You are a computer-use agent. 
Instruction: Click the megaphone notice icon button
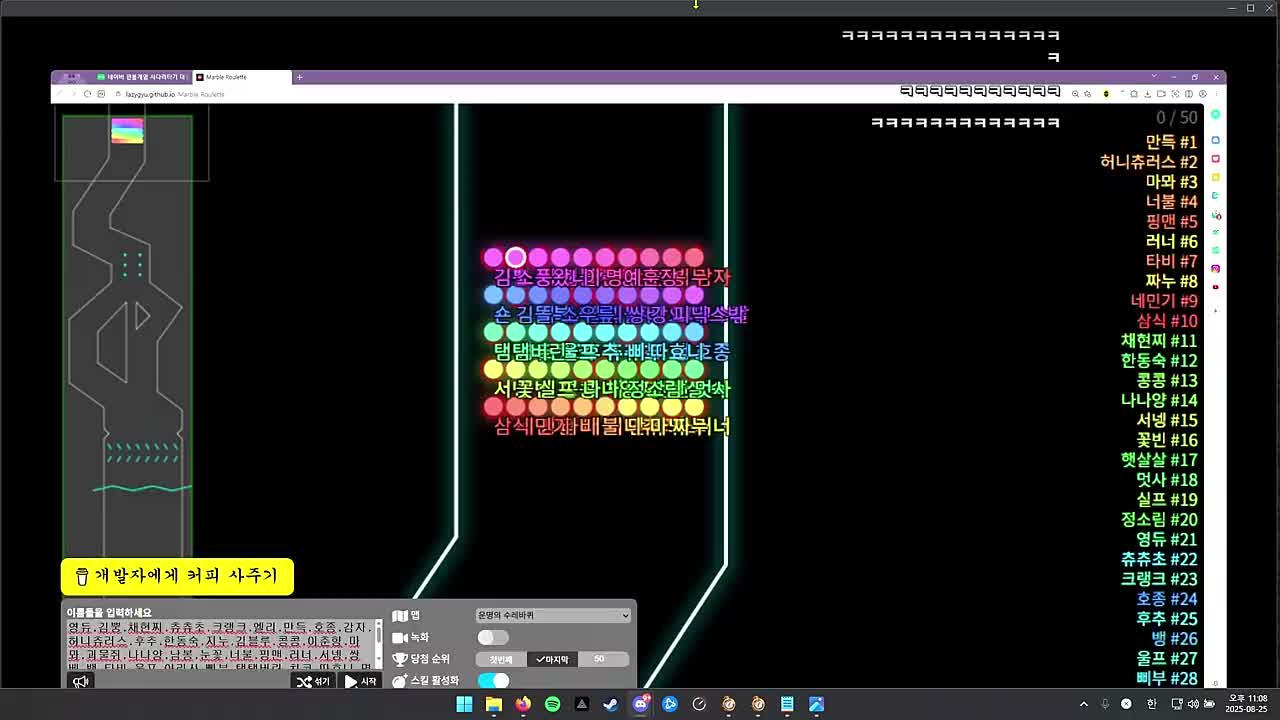click(81, 681)
